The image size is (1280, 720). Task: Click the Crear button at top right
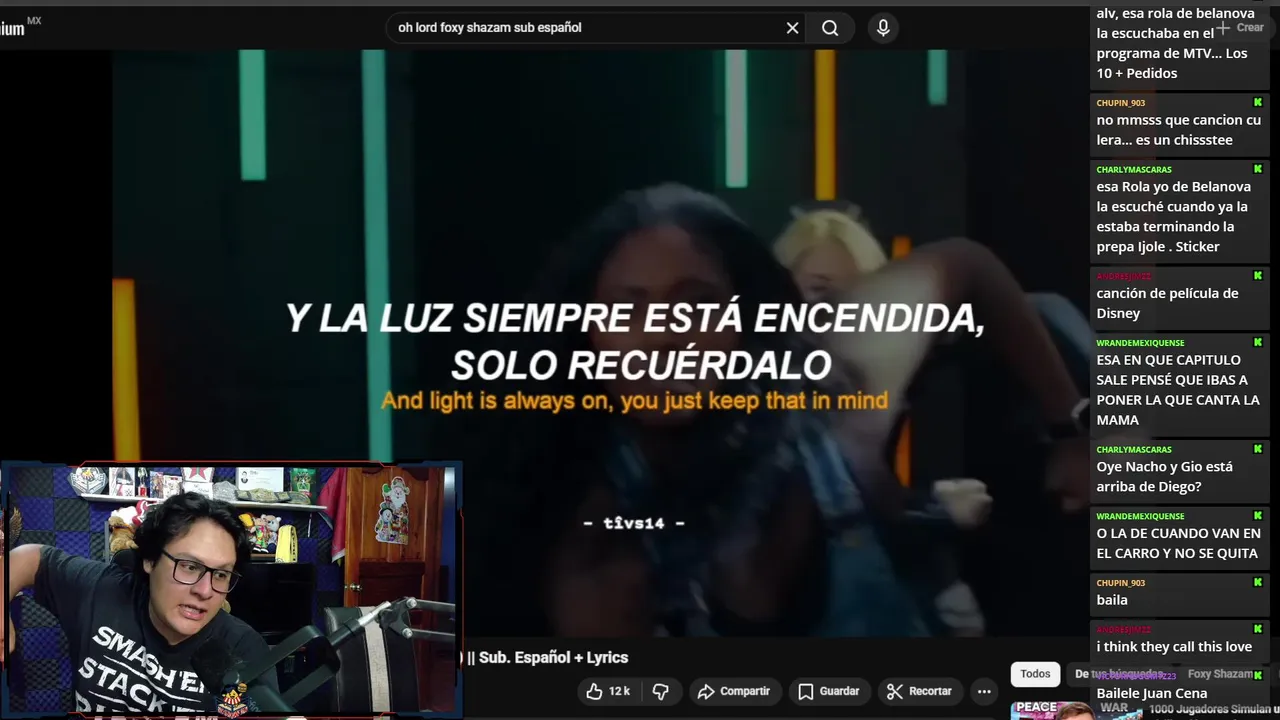pyautogui.click(x=1240, y=28)
